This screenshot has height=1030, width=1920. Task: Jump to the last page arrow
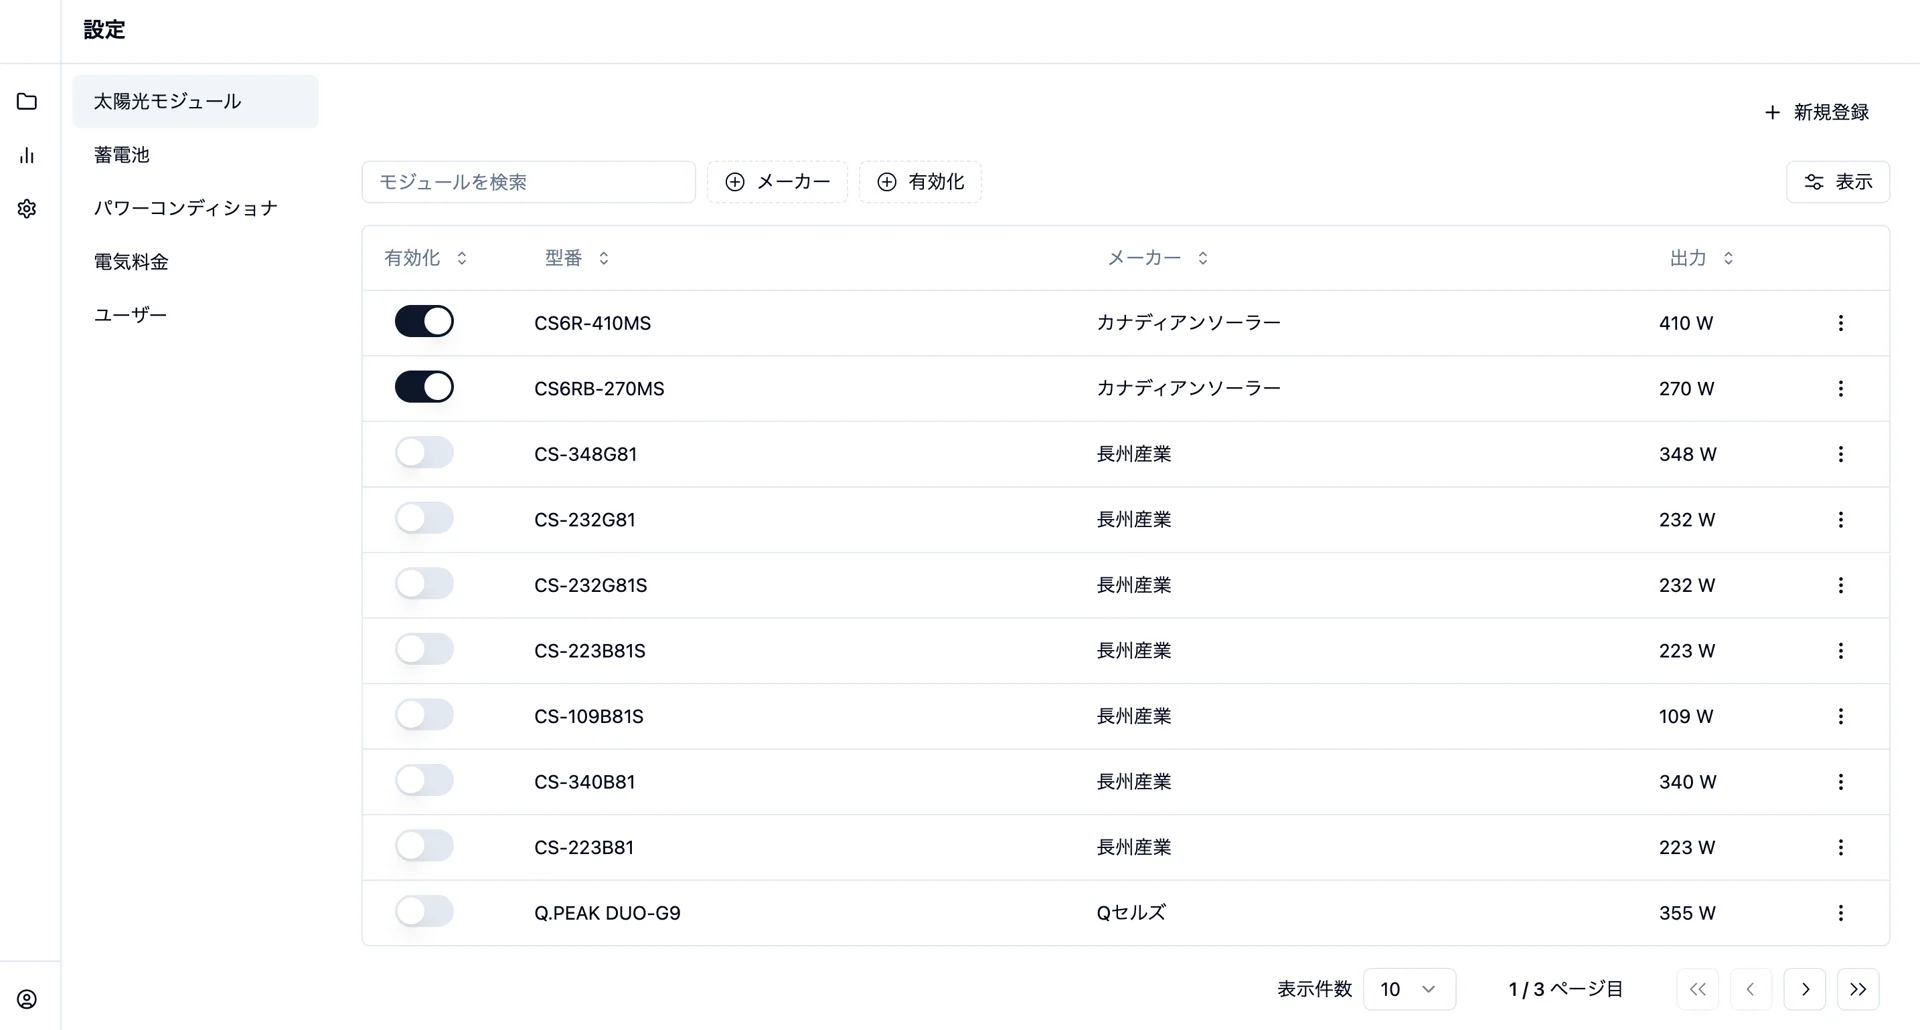(x=1858, y=989)
